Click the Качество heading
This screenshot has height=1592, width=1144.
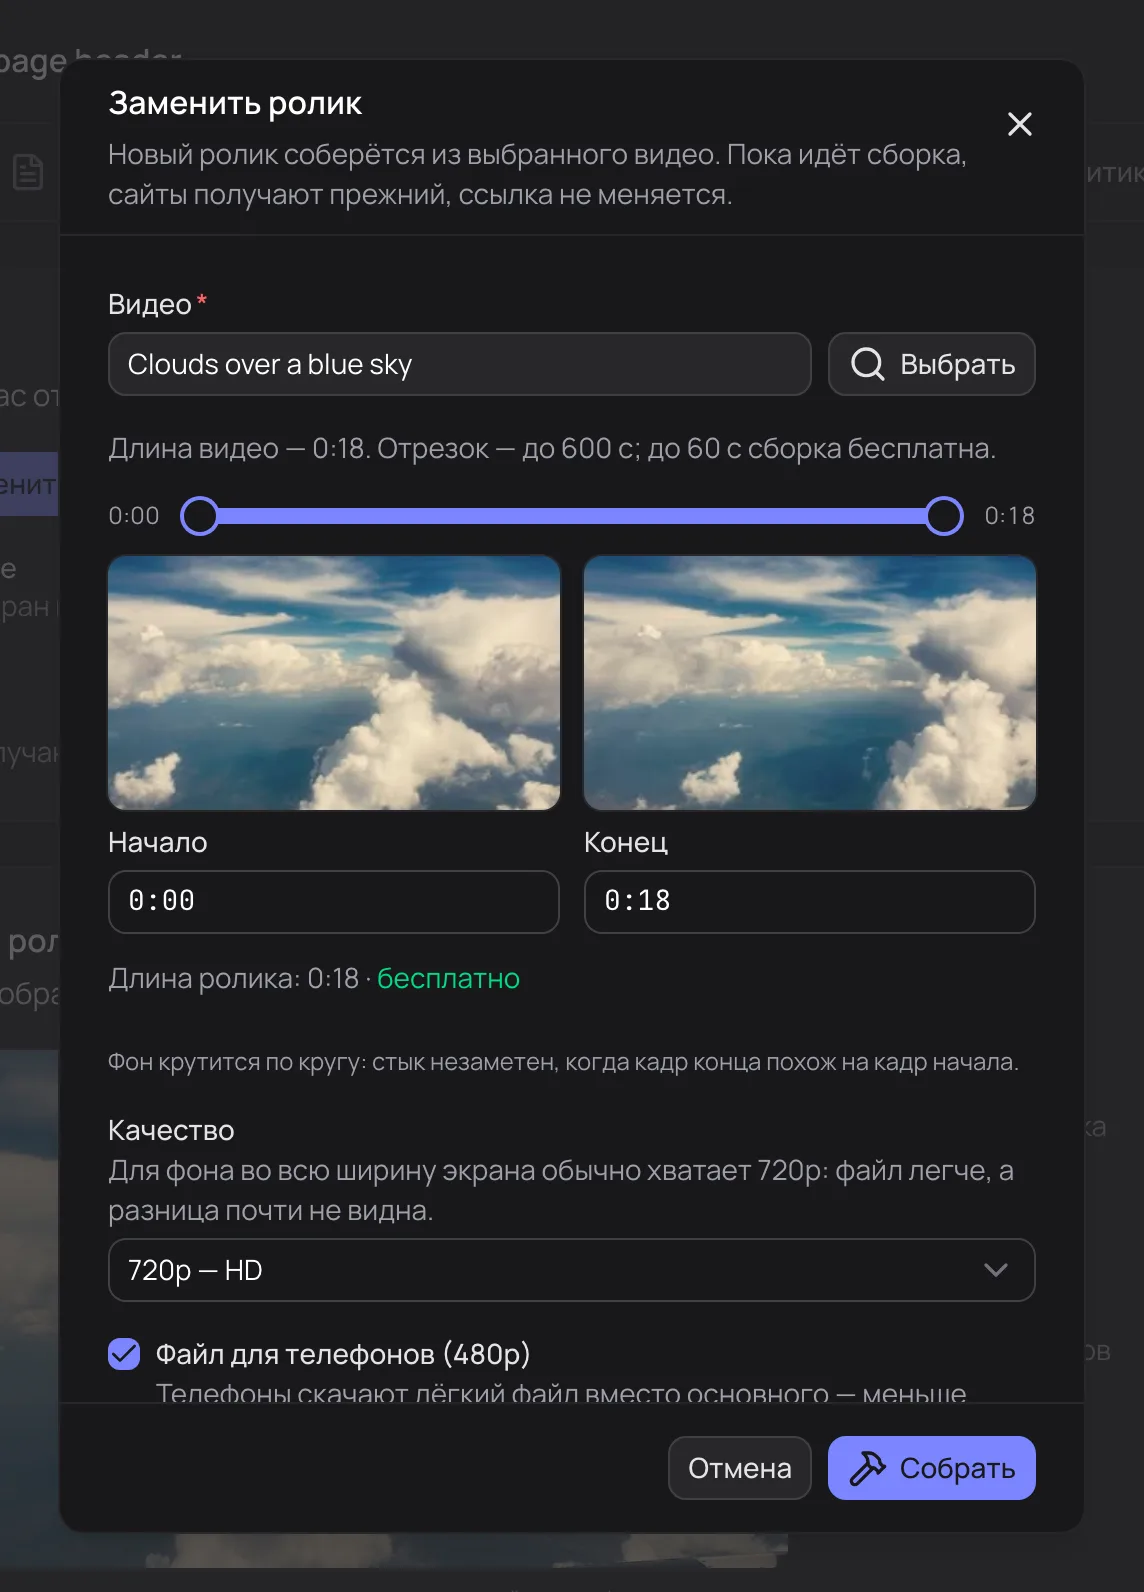pos(171,1130)
